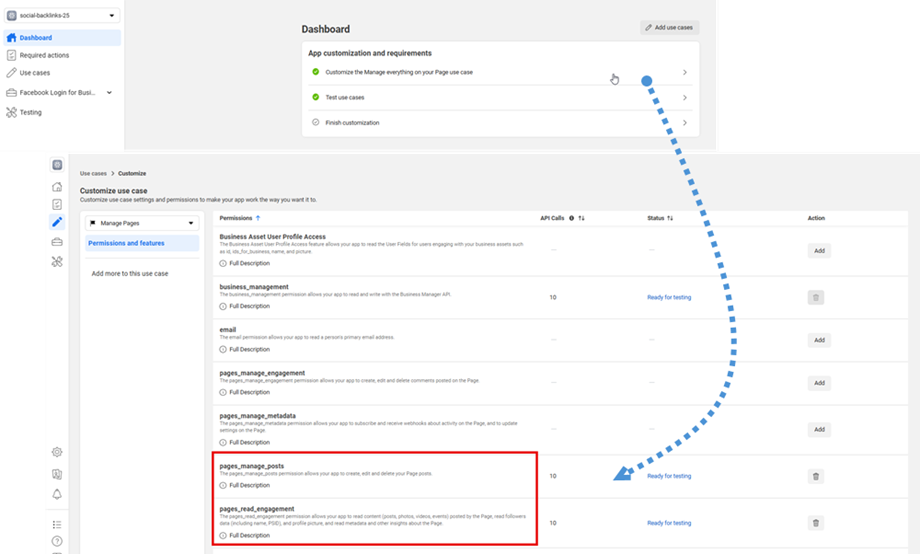The image size is (920, 554).
Task: Expand Full Description under pages_manage_posts
Action: [245, 485]
